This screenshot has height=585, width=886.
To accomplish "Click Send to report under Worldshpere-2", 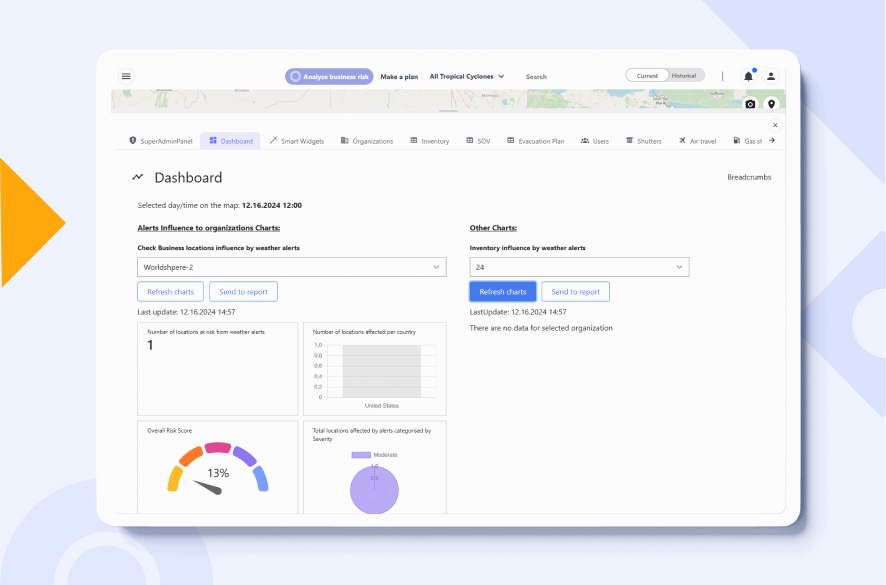I will pos(243,292).
